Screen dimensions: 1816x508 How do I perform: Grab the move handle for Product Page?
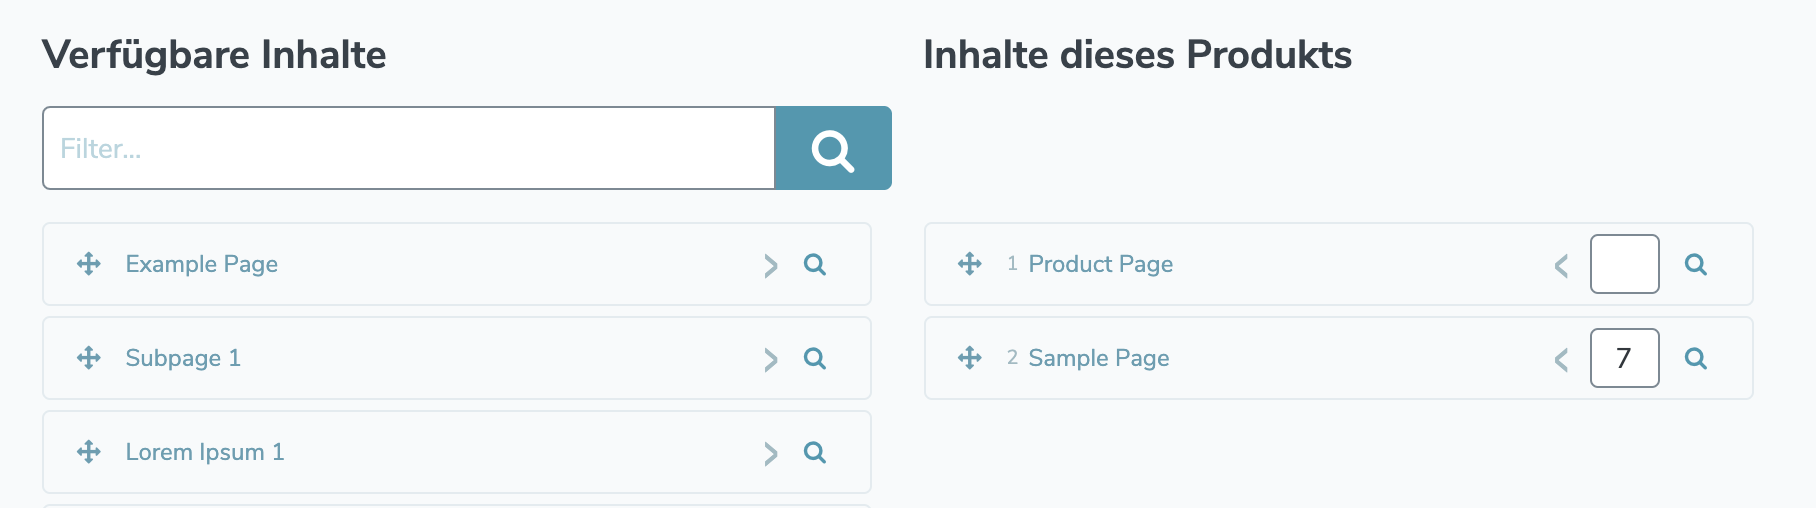(970, 264)
